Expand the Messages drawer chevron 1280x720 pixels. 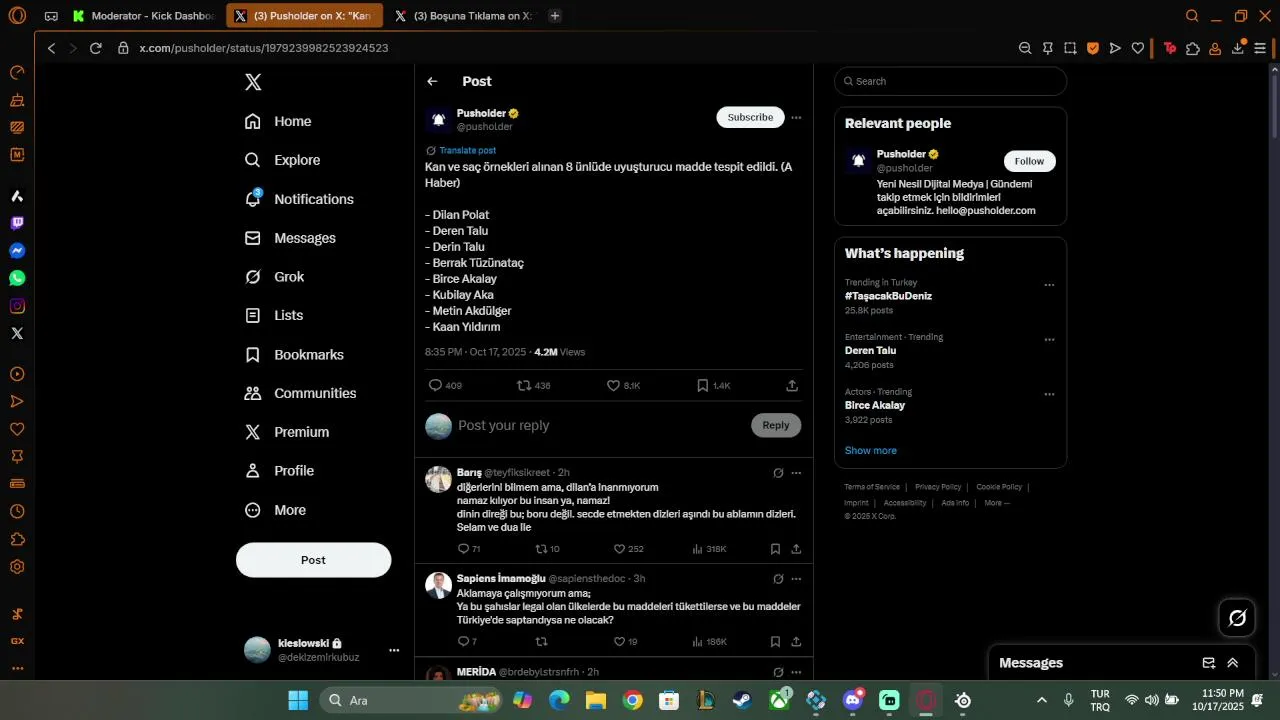1233,663
